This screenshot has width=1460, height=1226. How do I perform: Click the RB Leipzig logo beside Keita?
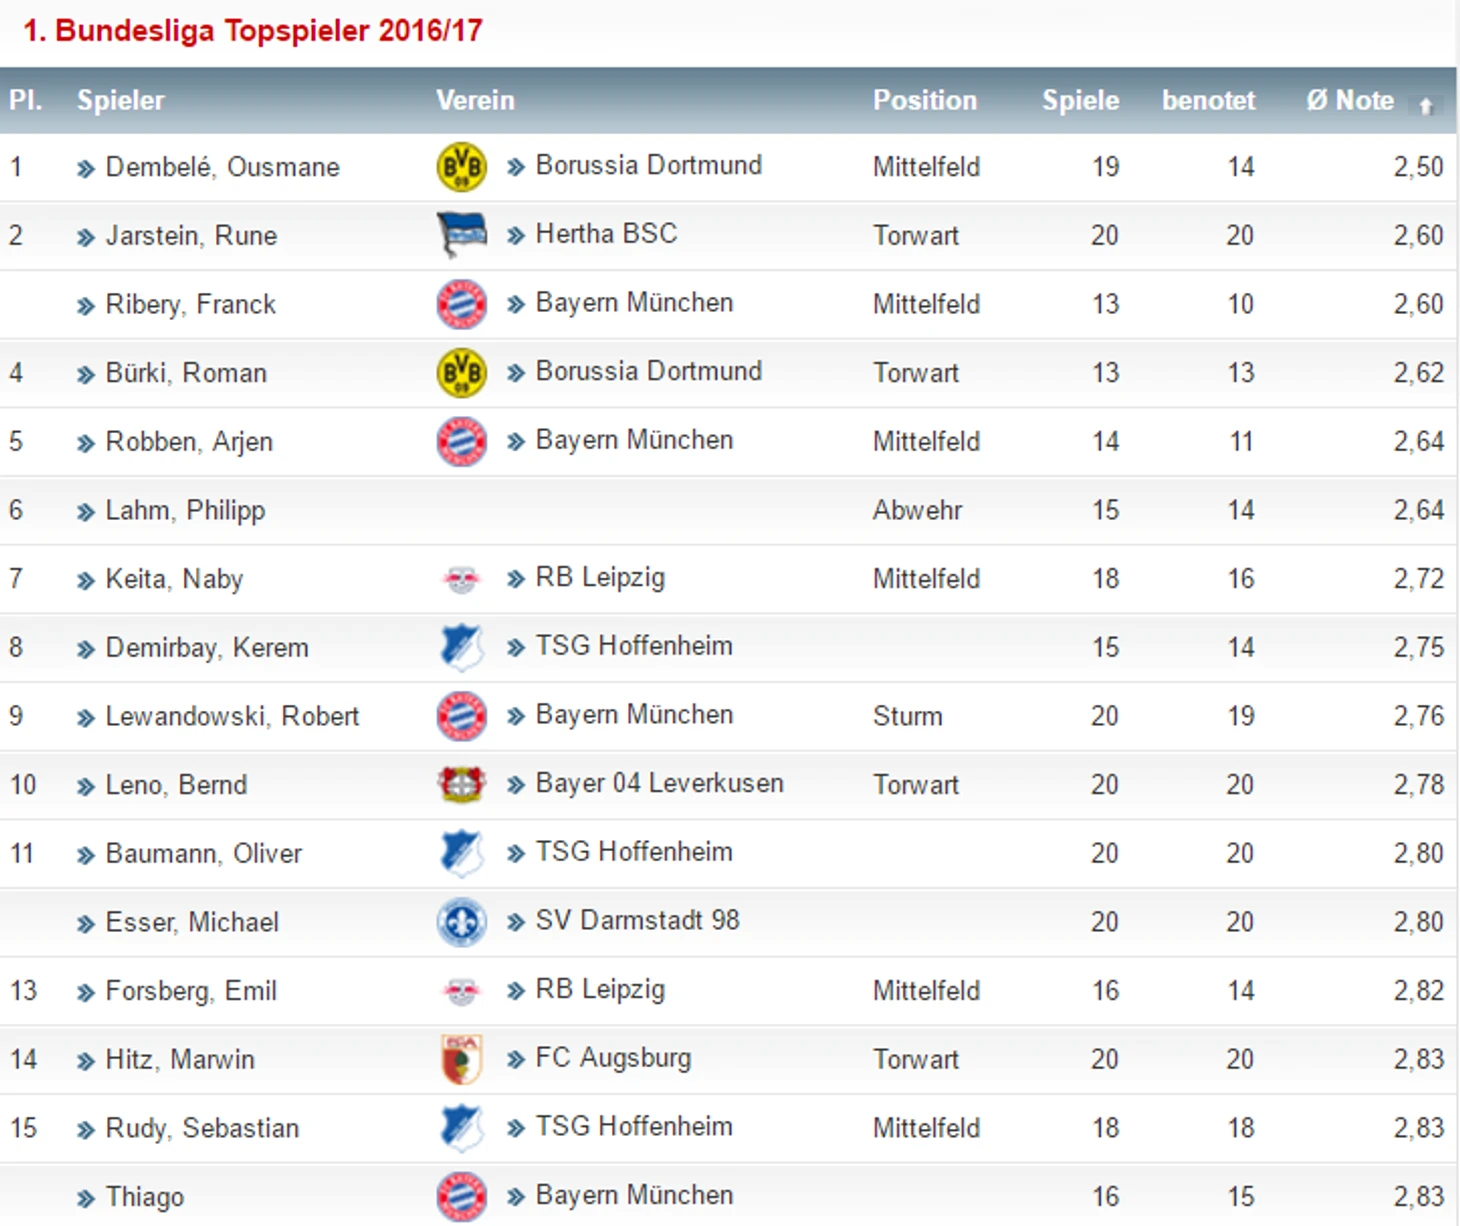[x=461, y=579]
